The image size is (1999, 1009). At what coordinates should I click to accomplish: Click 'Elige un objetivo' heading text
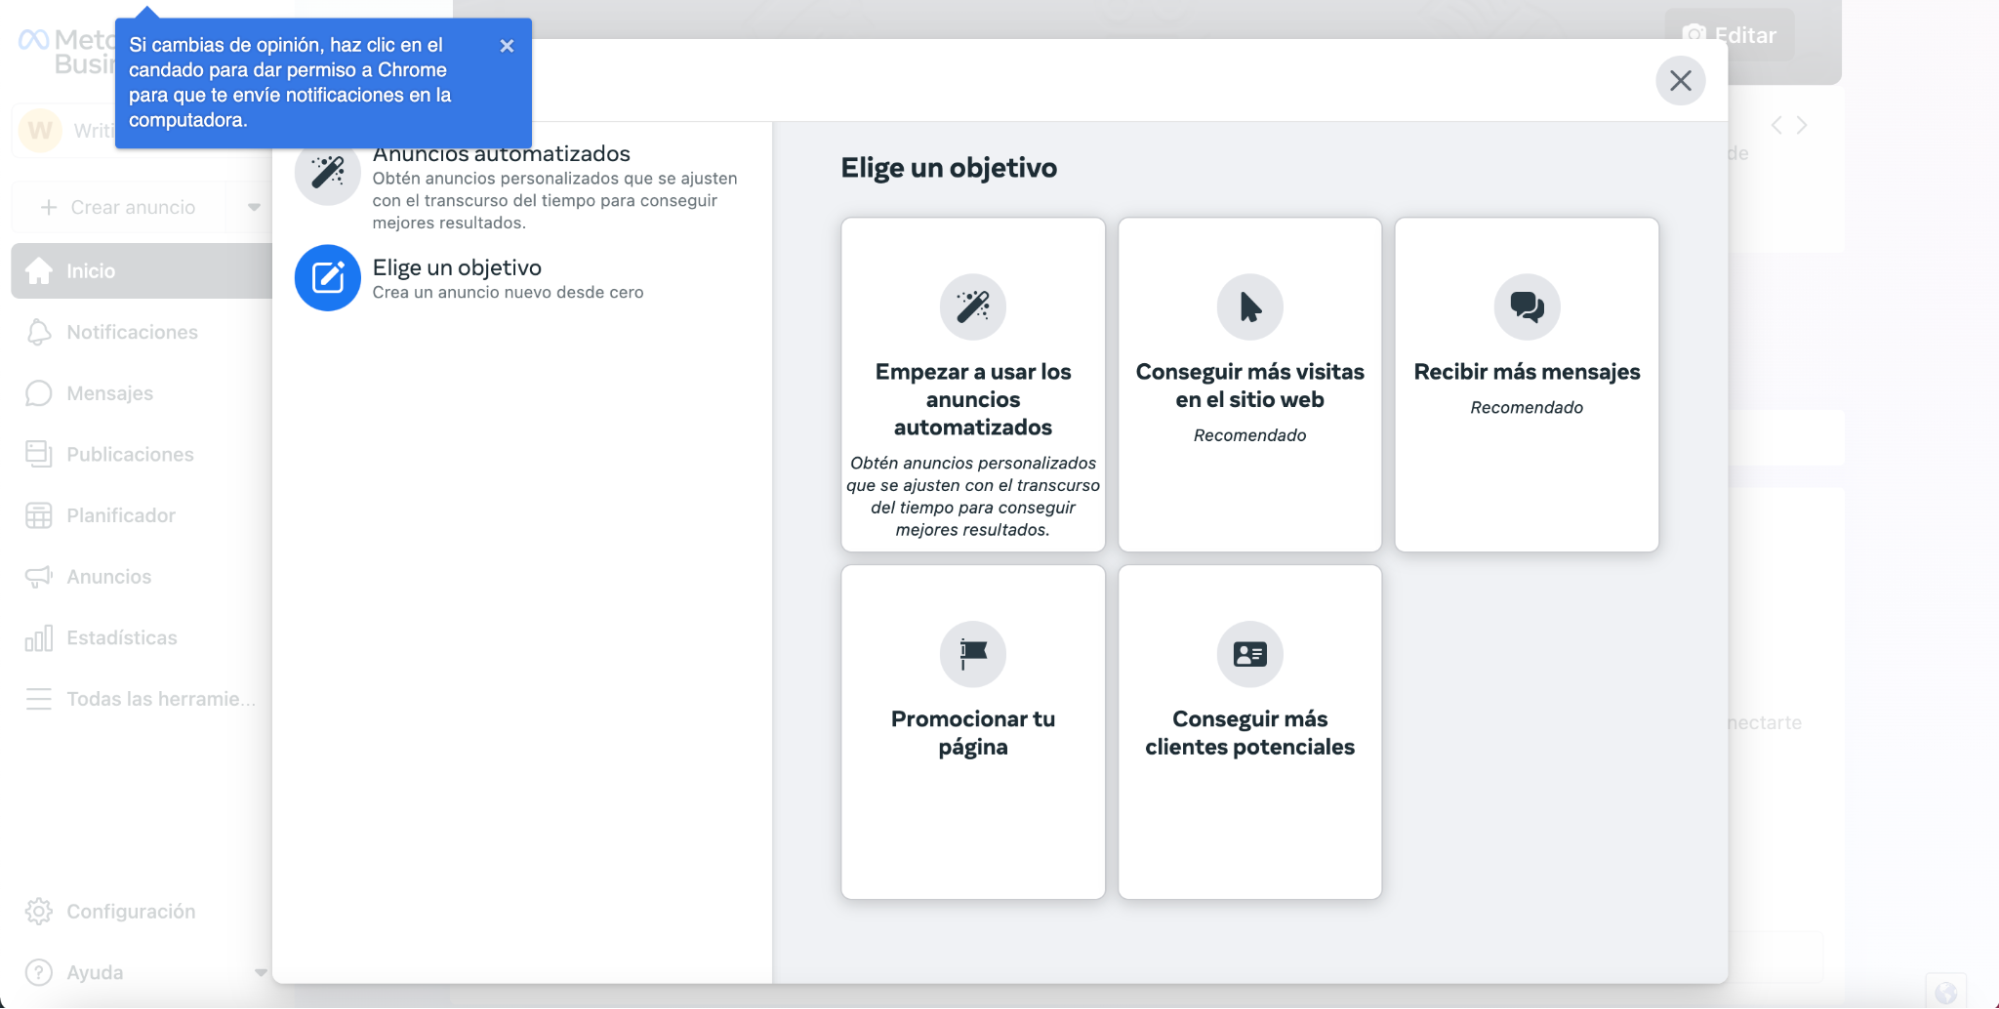[x=948, y=167]
